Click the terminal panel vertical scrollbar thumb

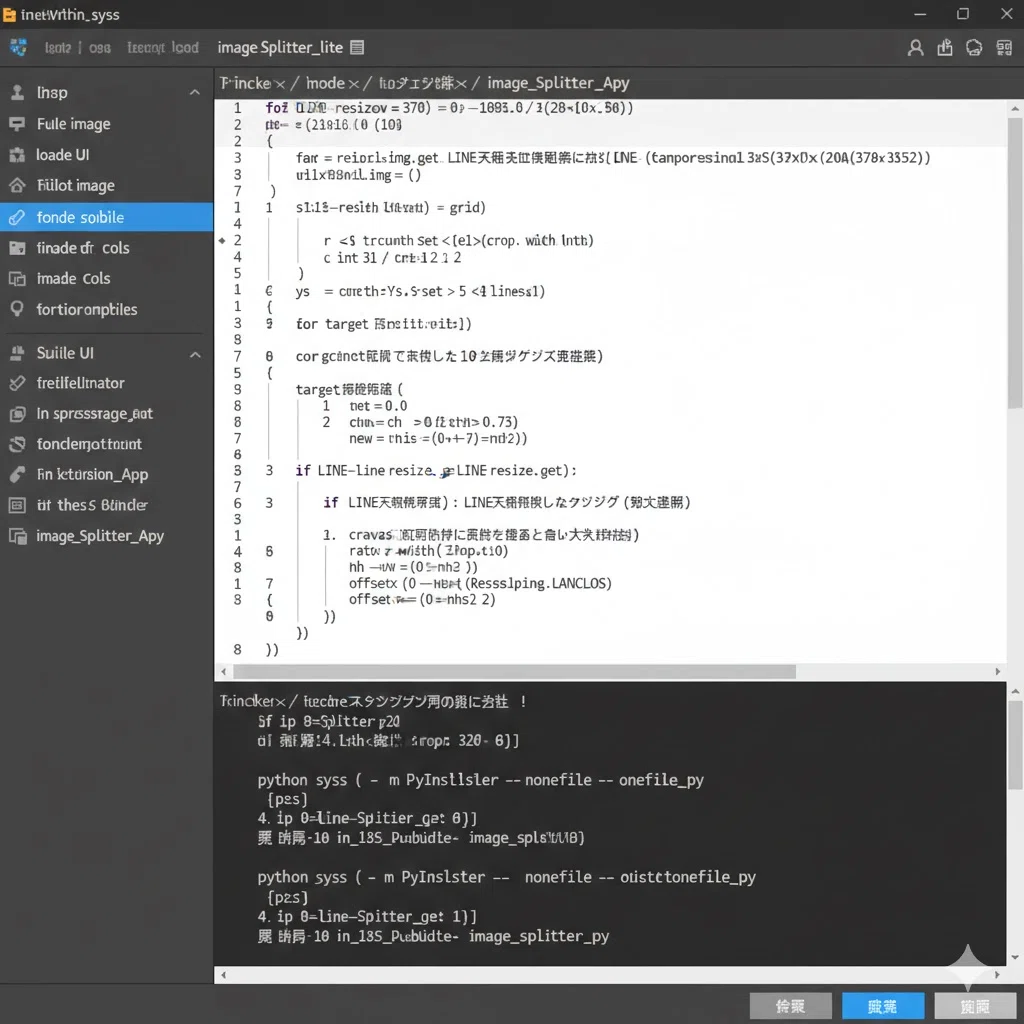coord(1015,745)
